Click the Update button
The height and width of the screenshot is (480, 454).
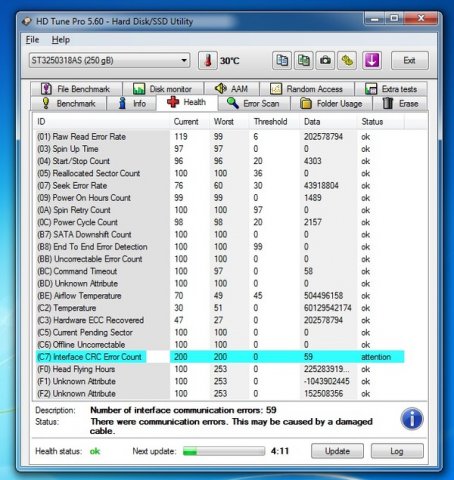(337, 451)
